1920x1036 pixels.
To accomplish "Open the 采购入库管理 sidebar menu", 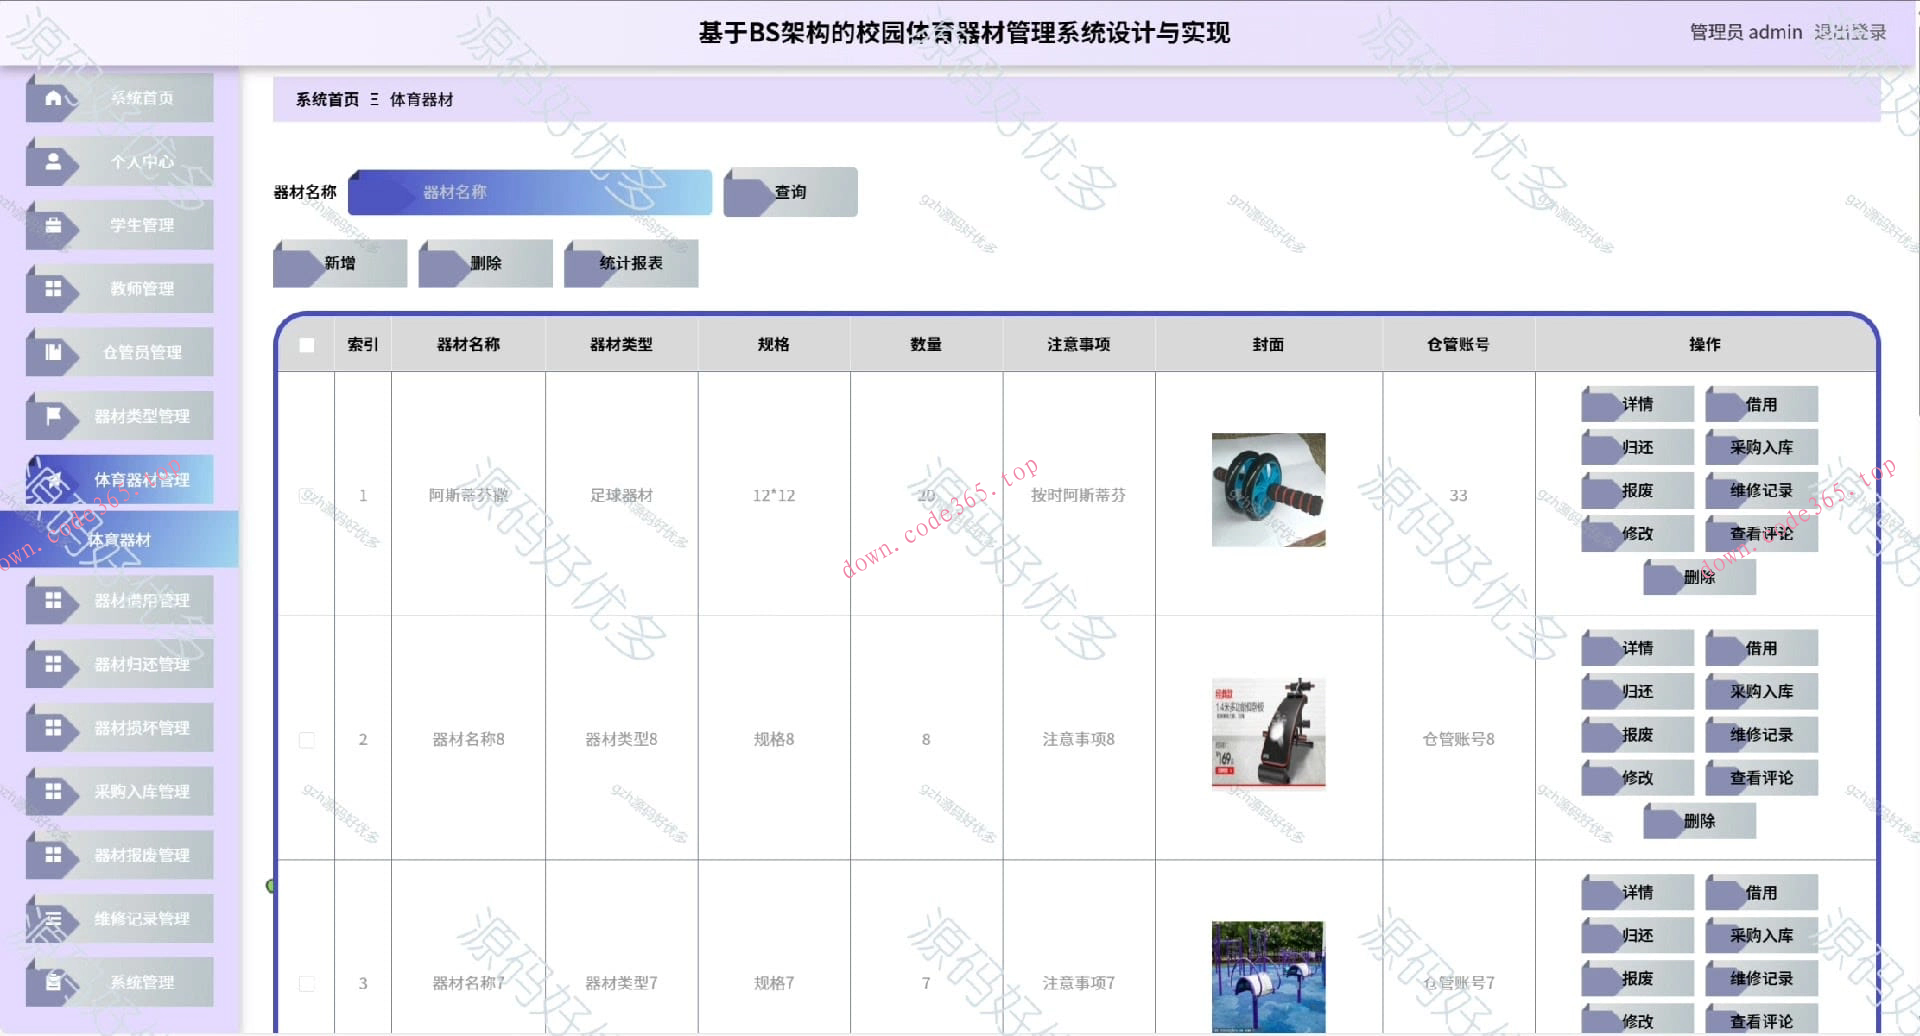I will pyautogui.click(x=120, y=791).
